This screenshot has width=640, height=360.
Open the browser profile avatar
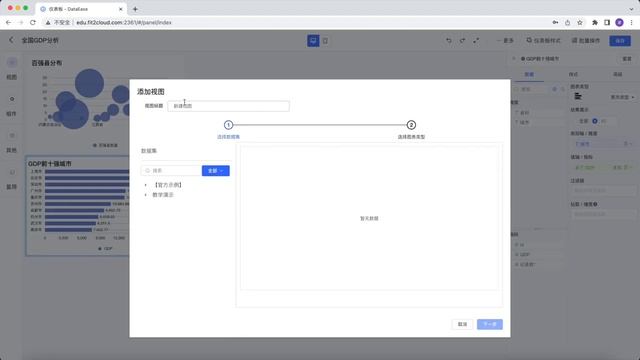click(619, 22)
